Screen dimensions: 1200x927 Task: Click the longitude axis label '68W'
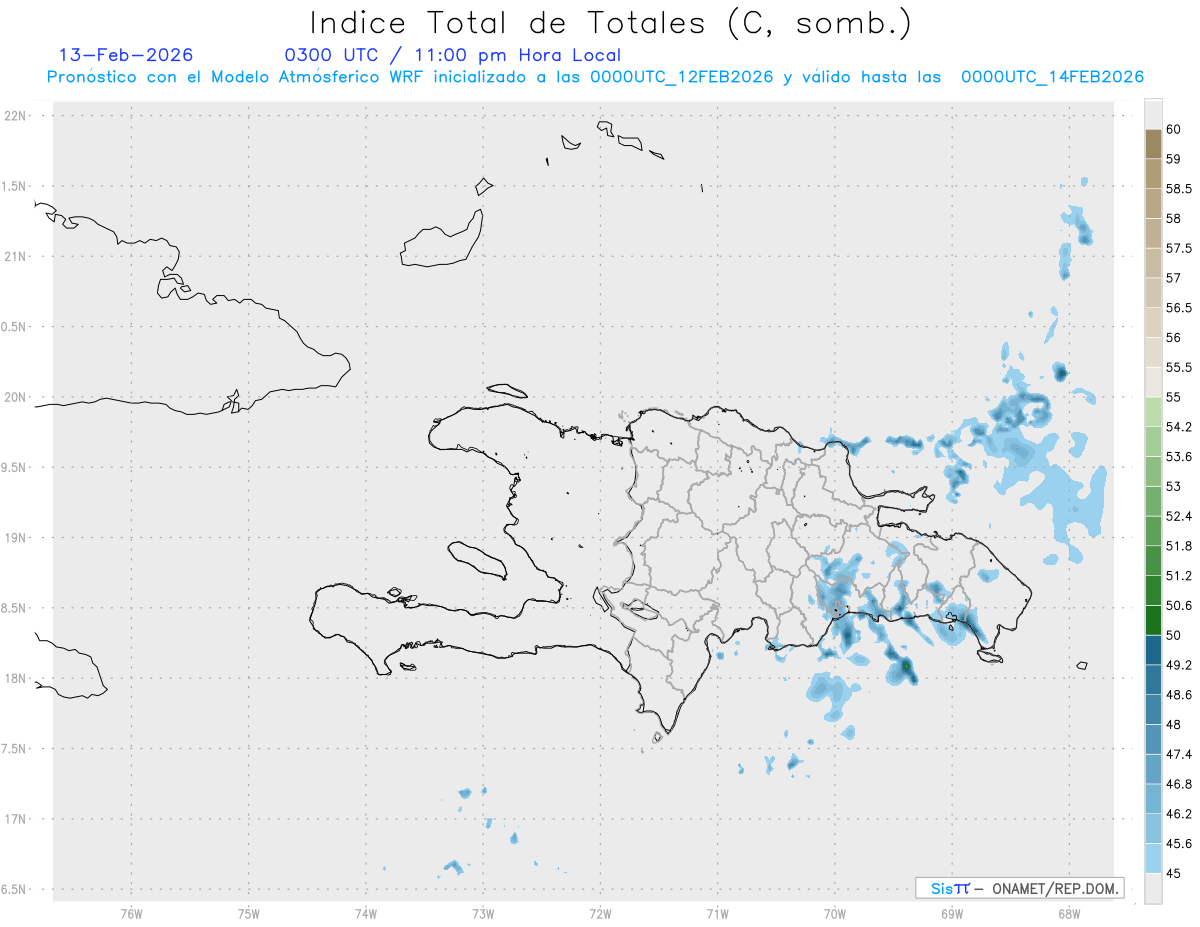coord(1068,914)
